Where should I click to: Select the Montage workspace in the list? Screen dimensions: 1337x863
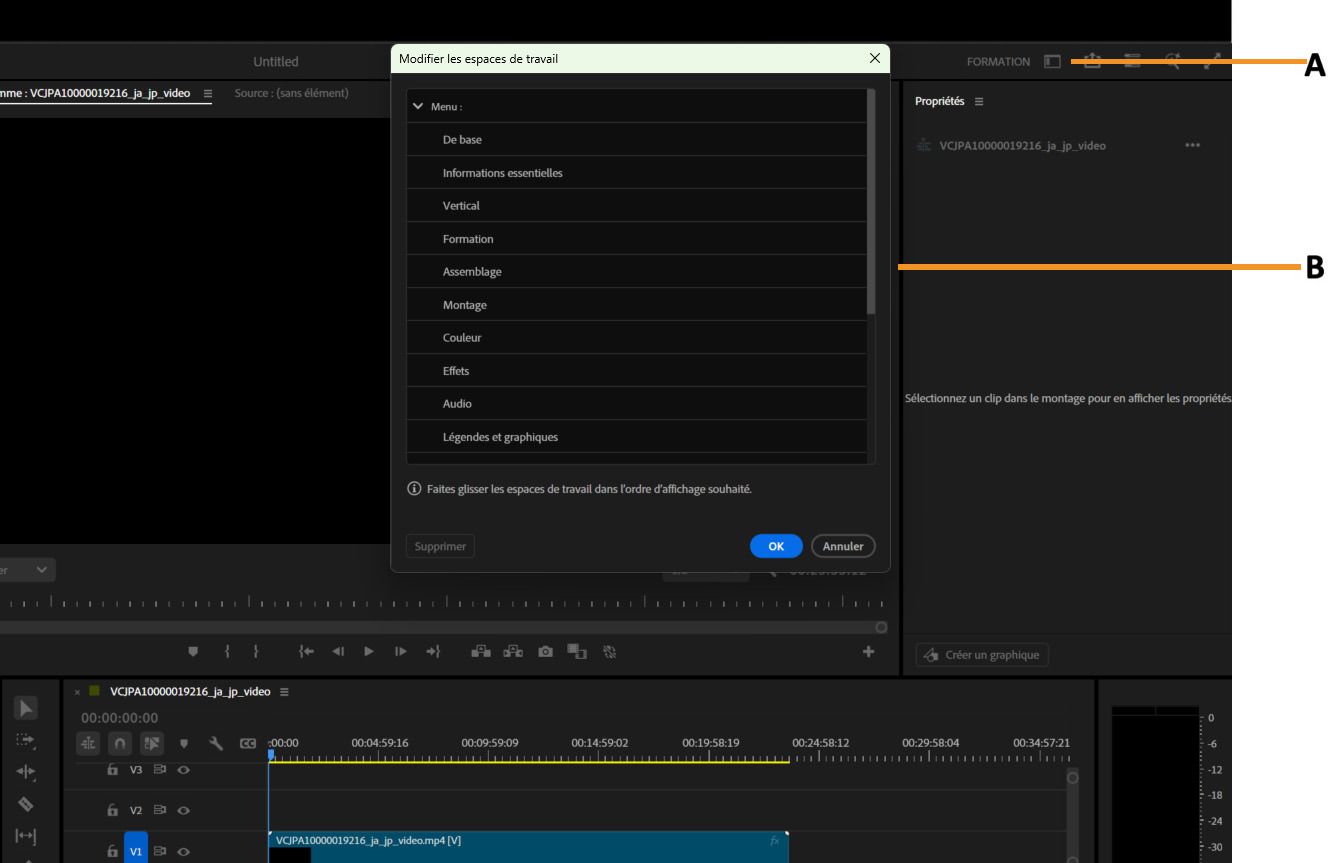pyautogui.click(x=639, y=304)
